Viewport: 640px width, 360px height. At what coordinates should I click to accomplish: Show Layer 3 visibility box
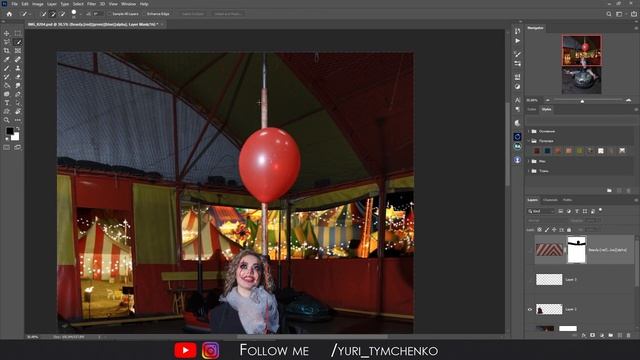(530, 280)
